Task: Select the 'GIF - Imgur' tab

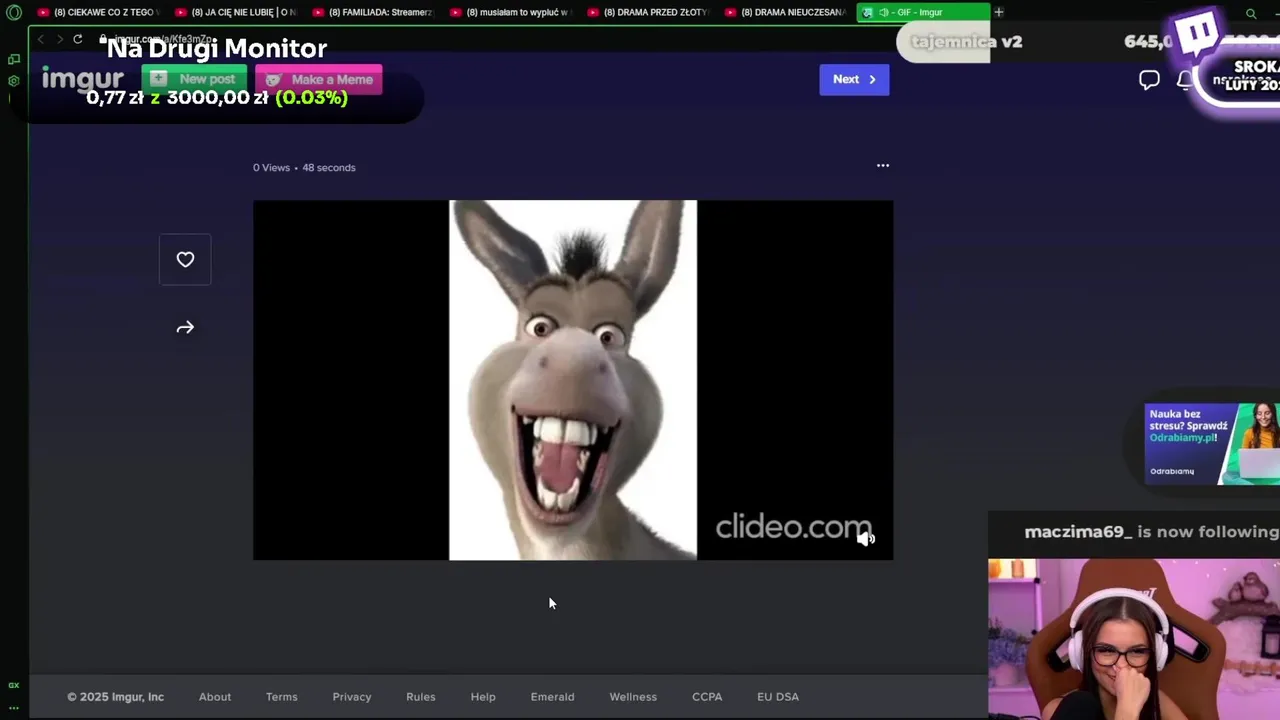Action: [x=922, y=12]
